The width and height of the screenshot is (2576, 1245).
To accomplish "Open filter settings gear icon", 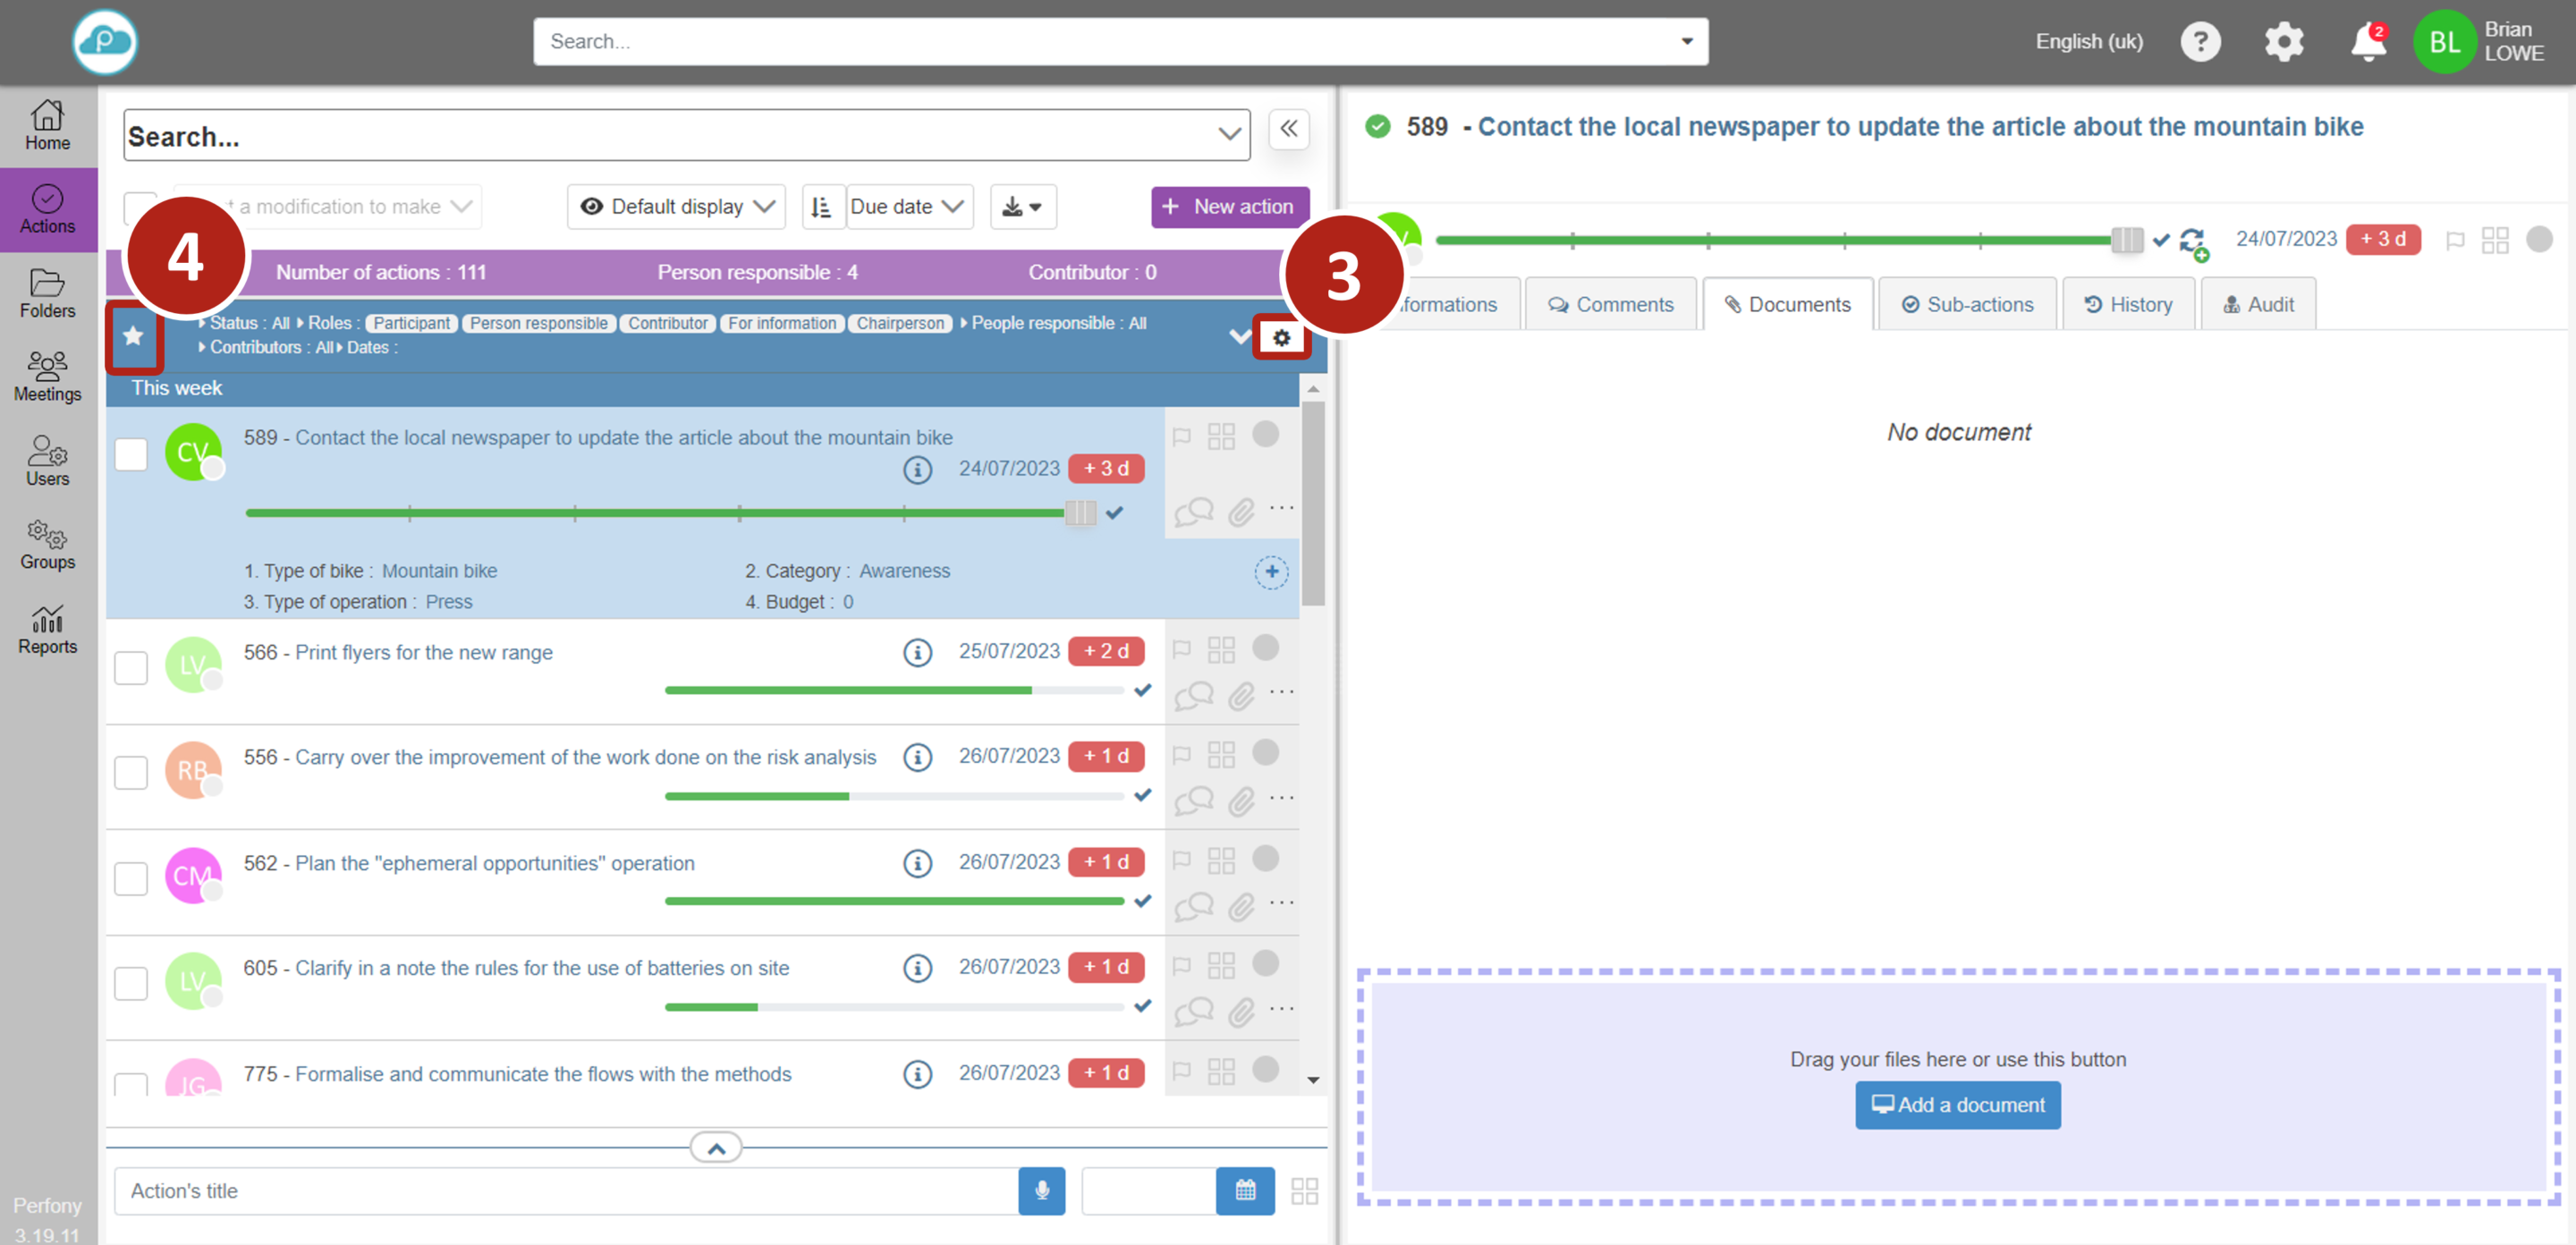I will pyautogui.click(x=1281, y=337).
